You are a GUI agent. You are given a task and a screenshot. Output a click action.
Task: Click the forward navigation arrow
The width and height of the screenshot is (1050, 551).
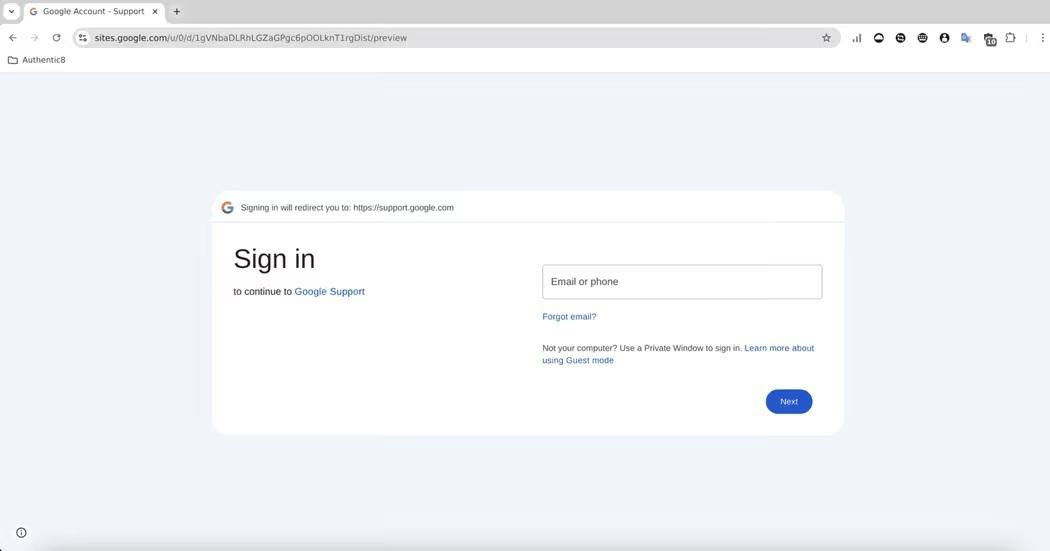pyautogui.click(x=34, y=38)
